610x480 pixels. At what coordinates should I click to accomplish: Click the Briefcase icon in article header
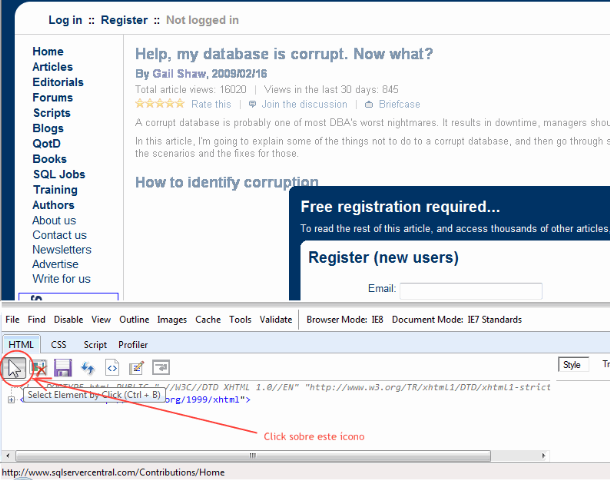point(369,104)
